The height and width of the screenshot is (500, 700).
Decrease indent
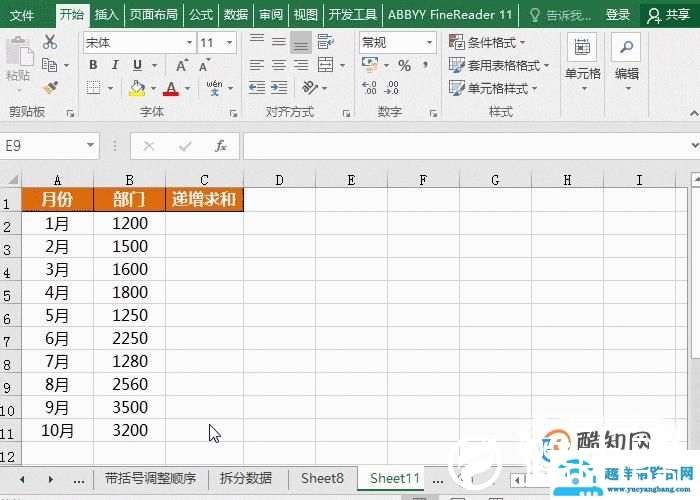click(257, 88)
